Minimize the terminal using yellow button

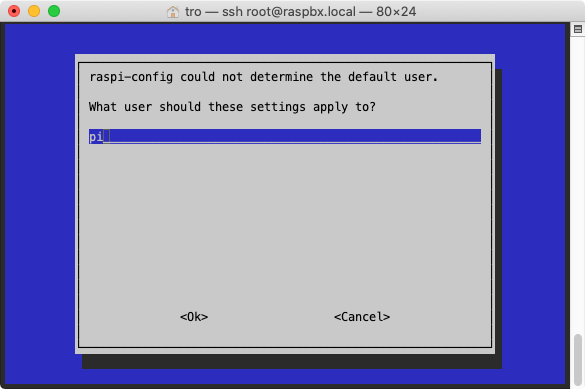point(34,11)
